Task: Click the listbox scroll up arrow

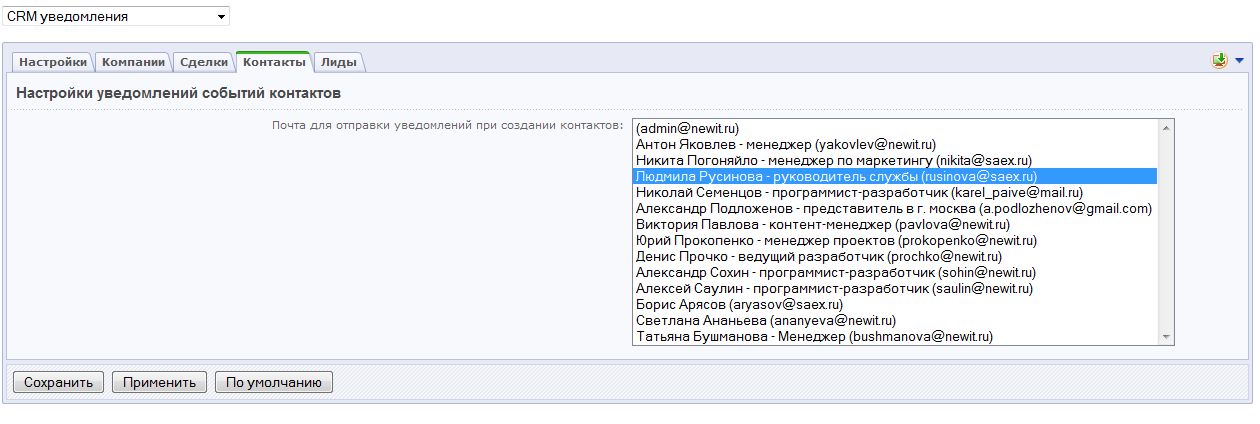Action: click(1165, 127)
